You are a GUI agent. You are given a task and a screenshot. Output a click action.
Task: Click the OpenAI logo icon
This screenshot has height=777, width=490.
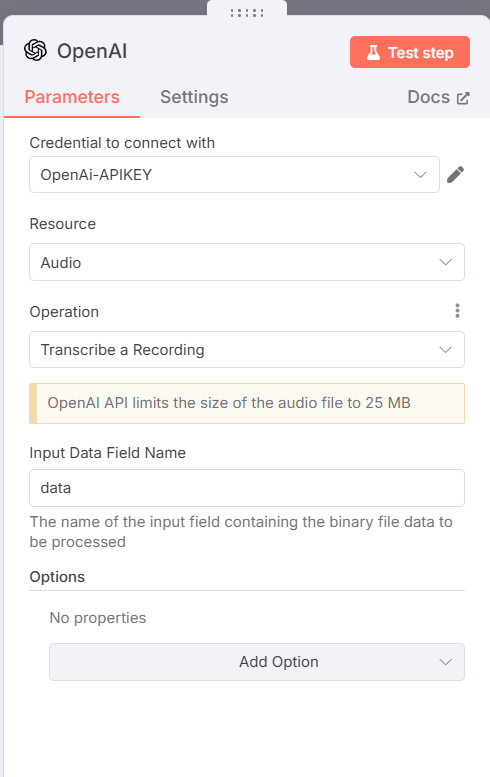tap(35, 51)
